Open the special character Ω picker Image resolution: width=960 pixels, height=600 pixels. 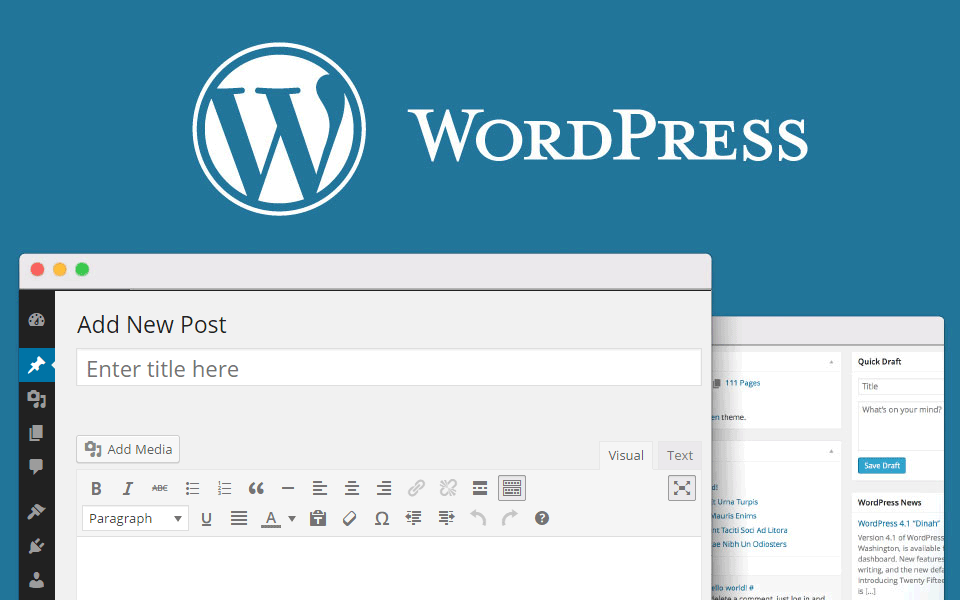click(x=381, y=518)
